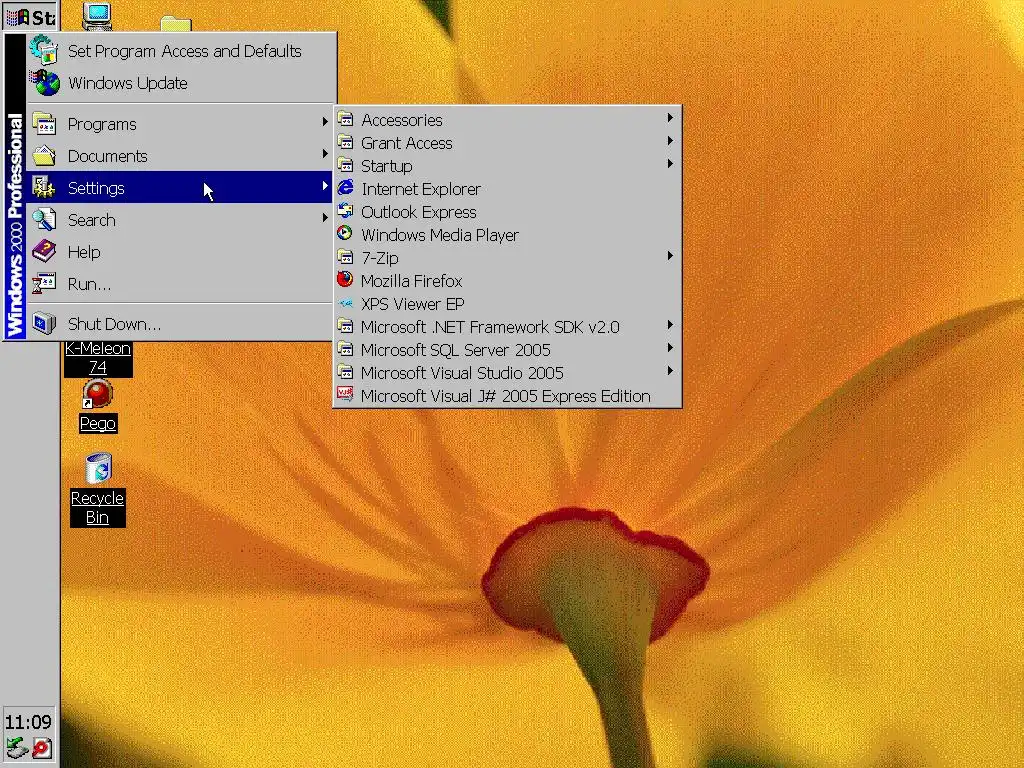1024x768 pixels.
Task: Launch Internet Explorer from Programs menu
Action: 507,189
